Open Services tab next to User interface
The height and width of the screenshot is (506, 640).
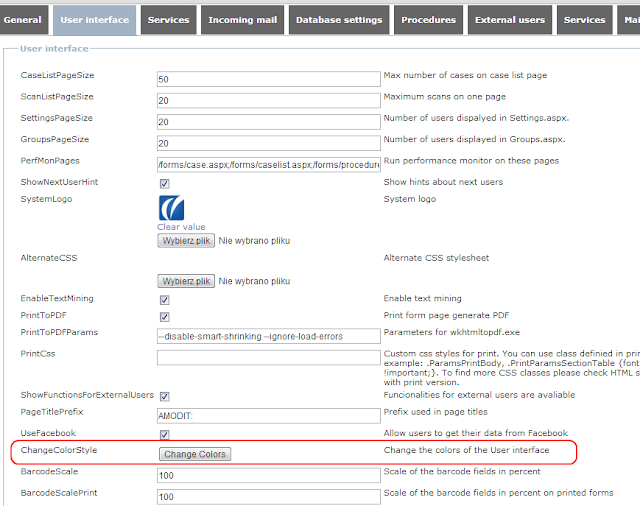click(169, 20)
